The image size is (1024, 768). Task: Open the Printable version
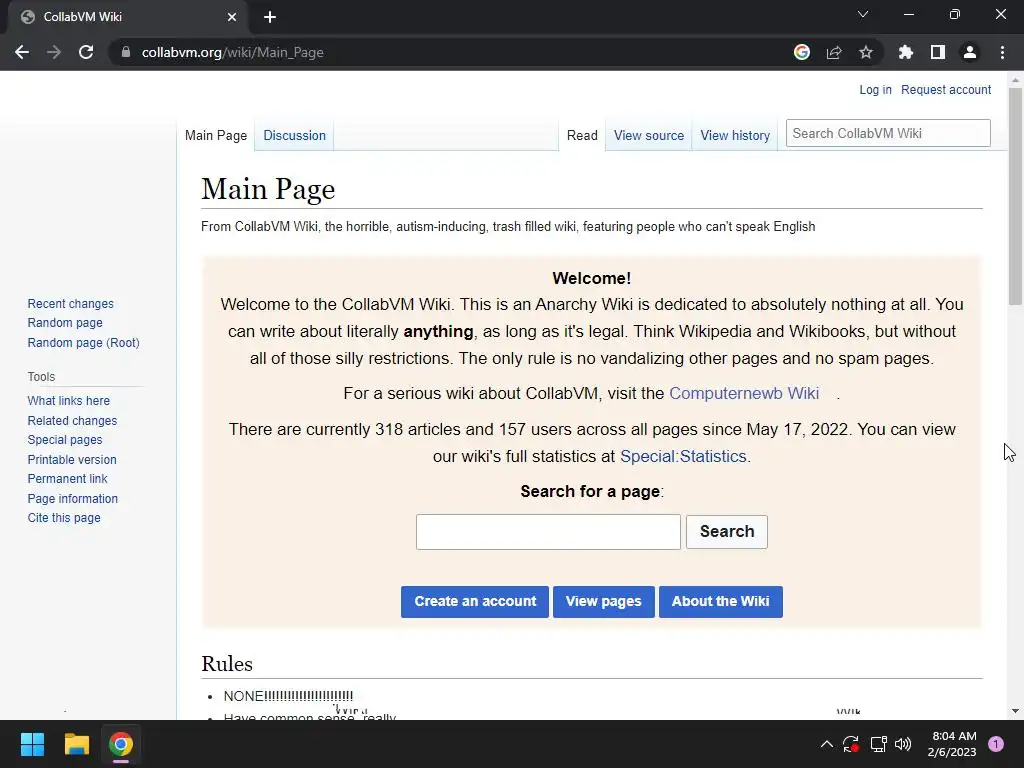72,460
